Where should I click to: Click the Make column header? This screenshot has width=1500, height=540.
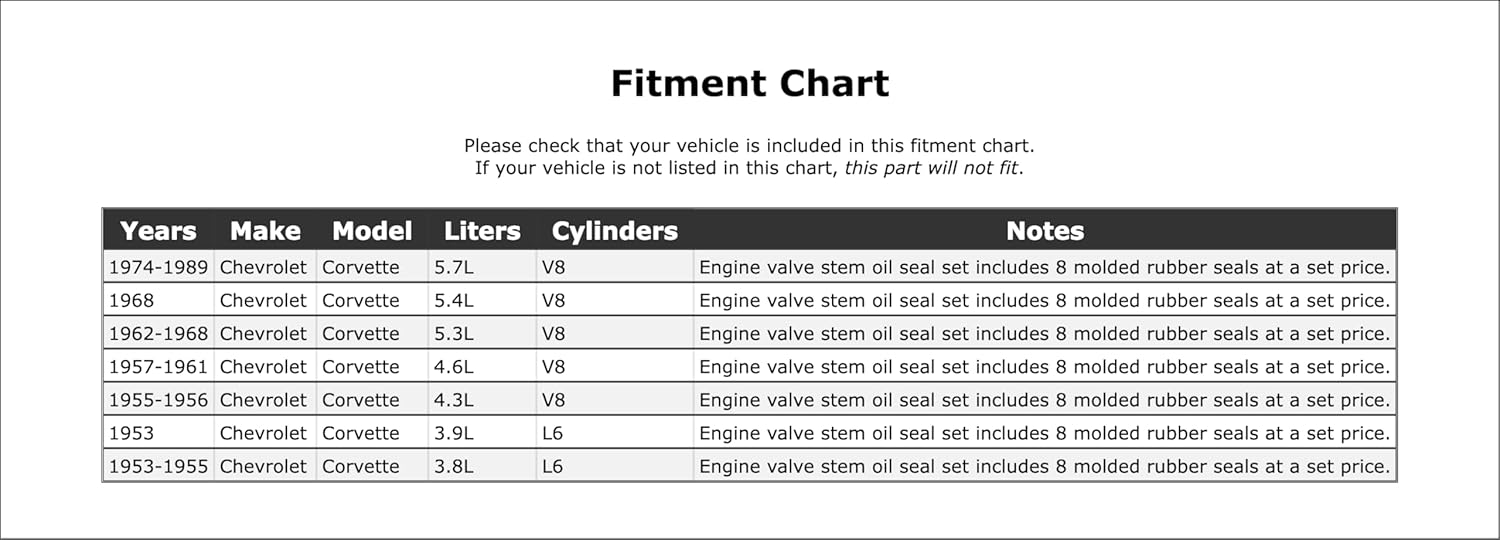(x=265, y=231)
